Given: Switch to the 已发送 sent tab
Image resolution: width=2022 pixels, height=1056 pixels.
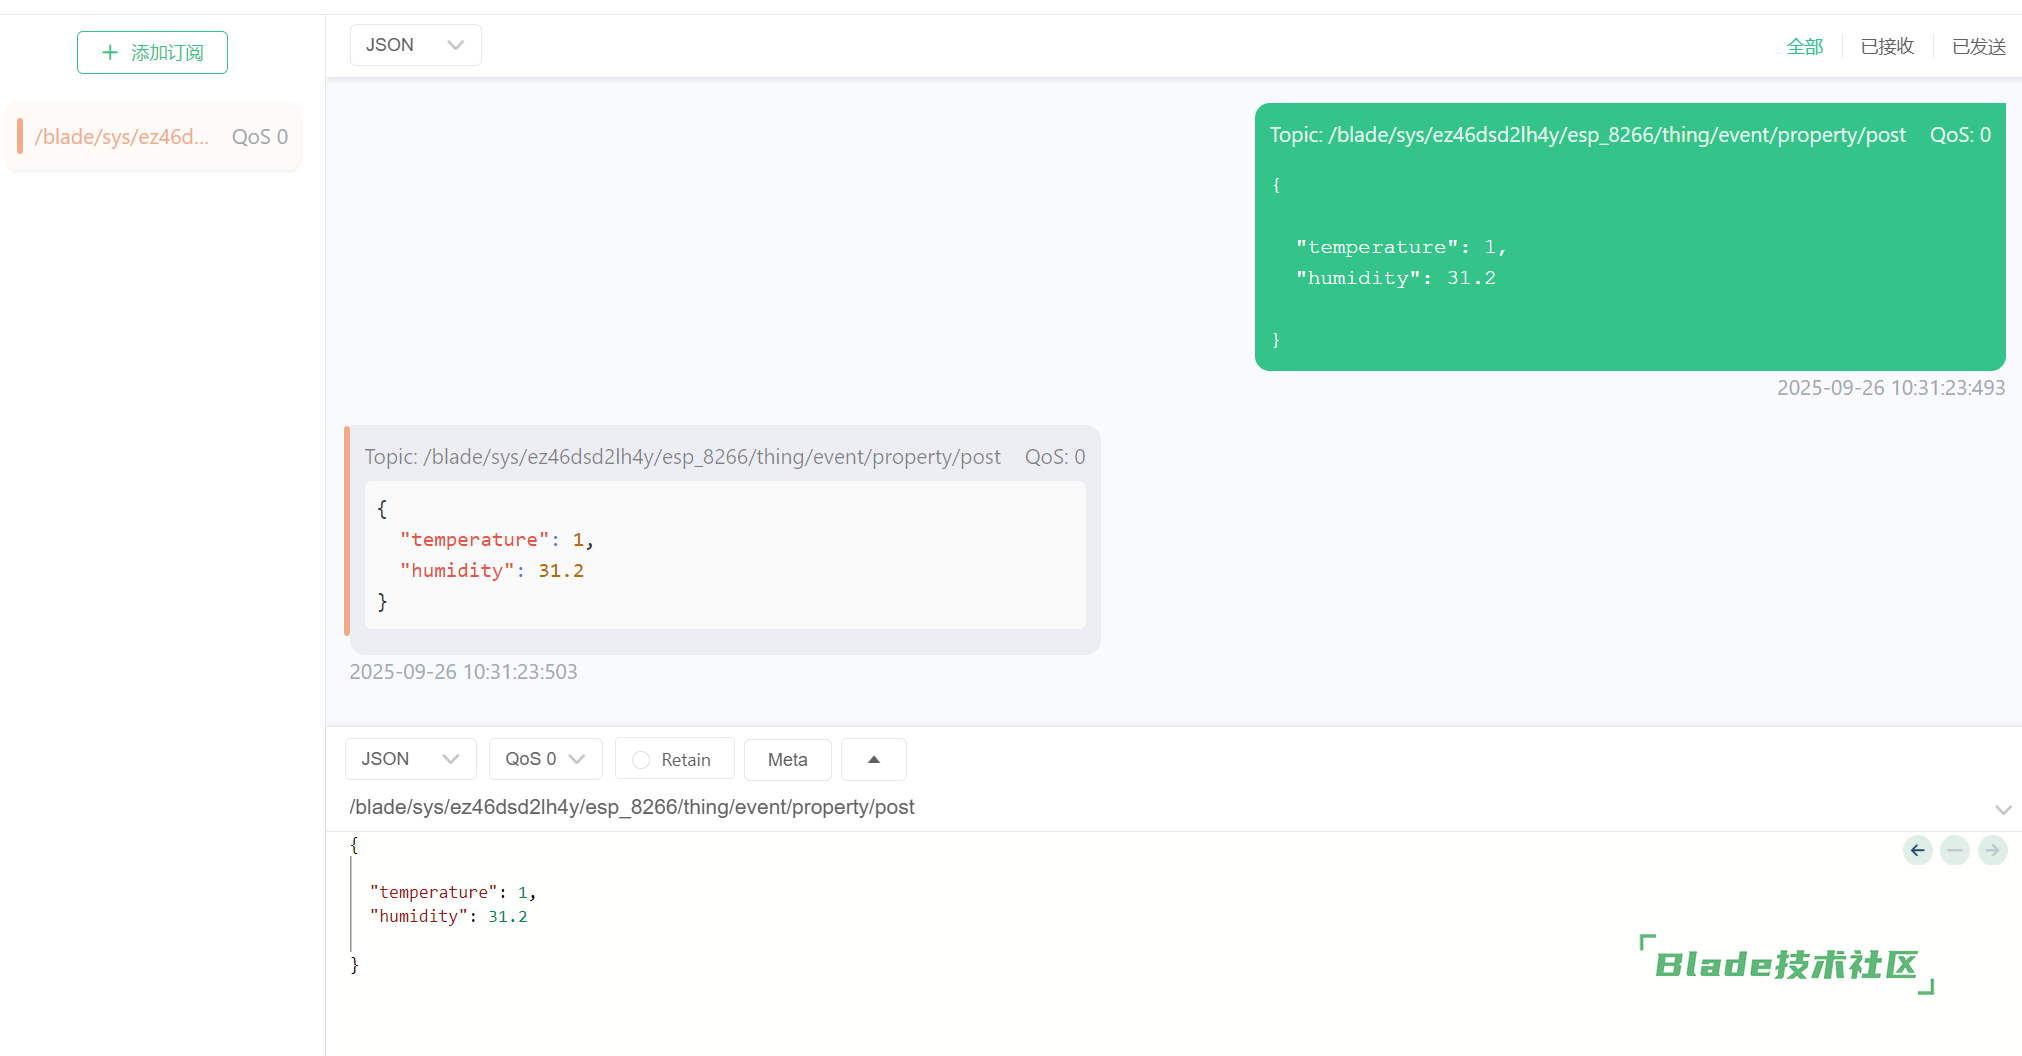Looking at the screenshot, I should click(1978, 46).
